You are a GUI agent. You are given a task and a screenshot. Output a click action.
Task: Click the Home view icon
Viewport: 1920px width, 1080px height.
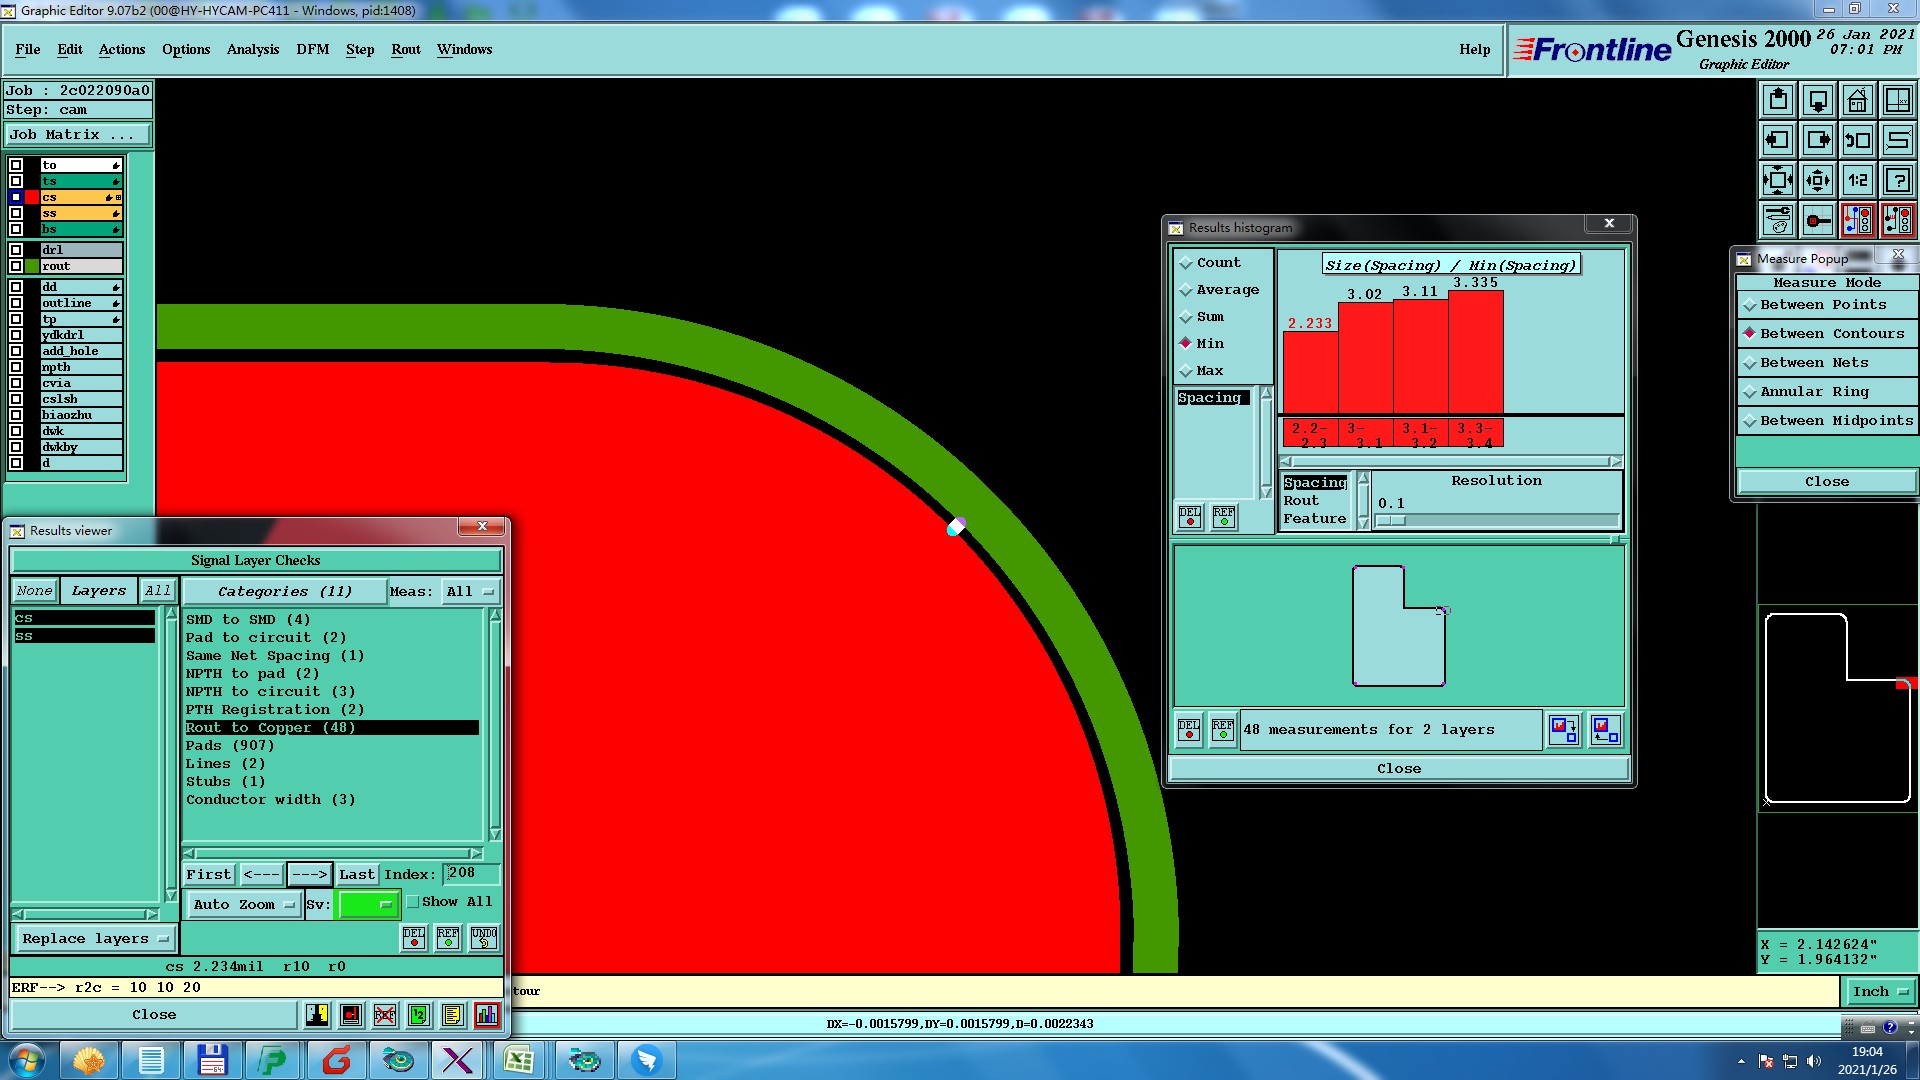pos(1857,100)
